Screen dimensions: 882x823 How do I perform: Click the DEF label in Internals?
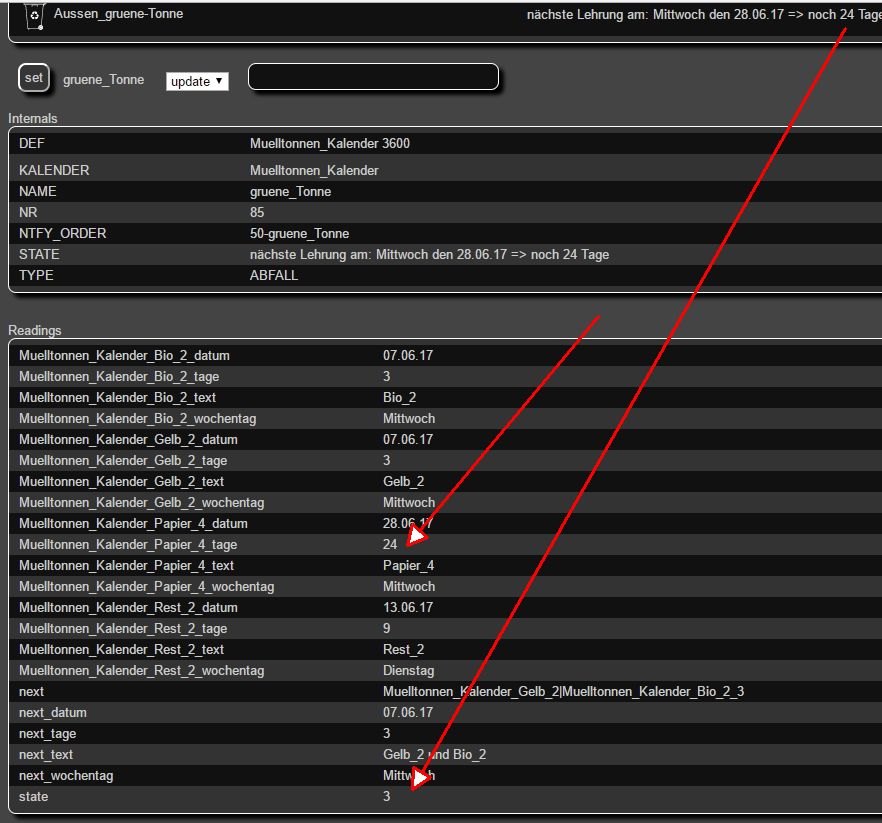(x=32, y=144)
